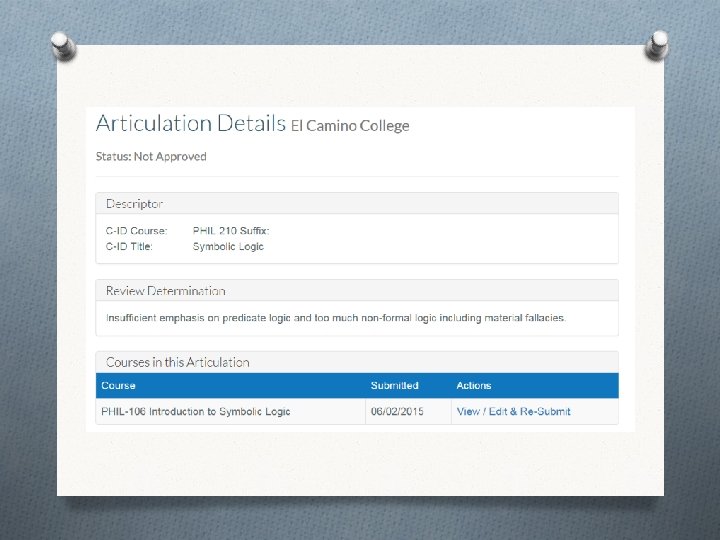This screenshot has width=720, height=540.
Task: Click the Actions column header
Action: point(474,386)
